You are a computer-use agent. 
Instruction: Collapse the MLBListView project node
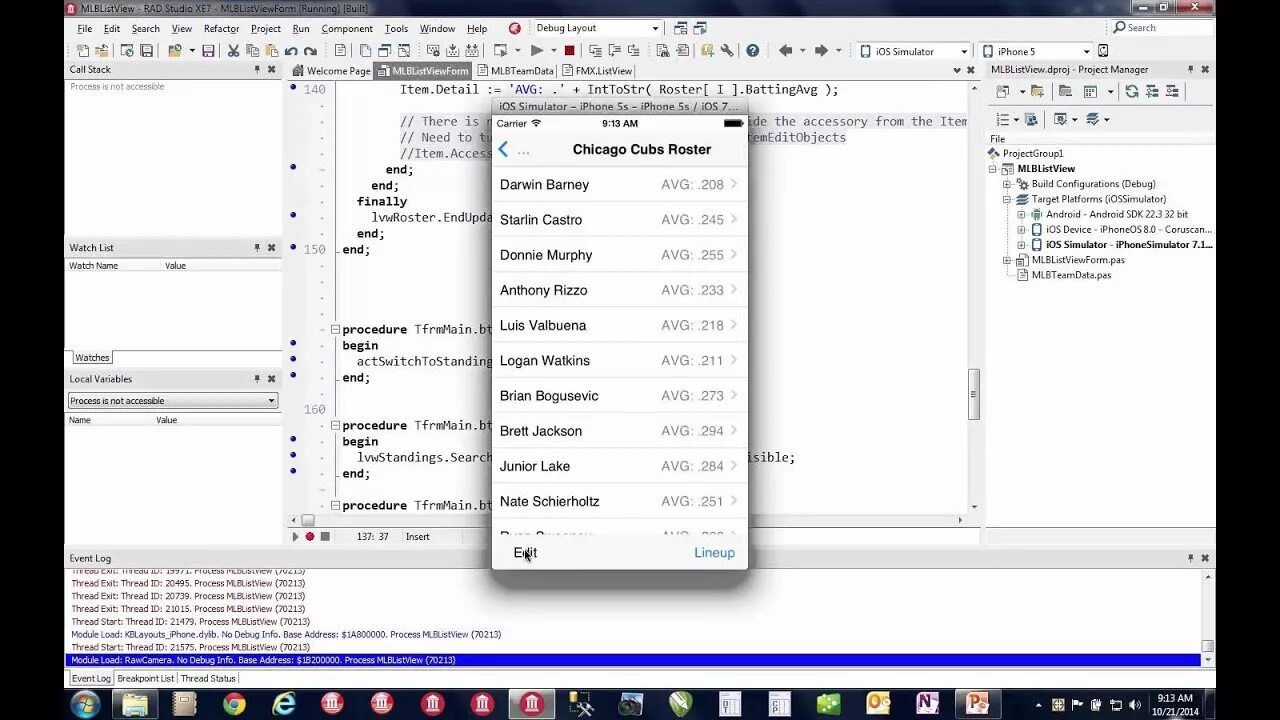click(993, 169)
